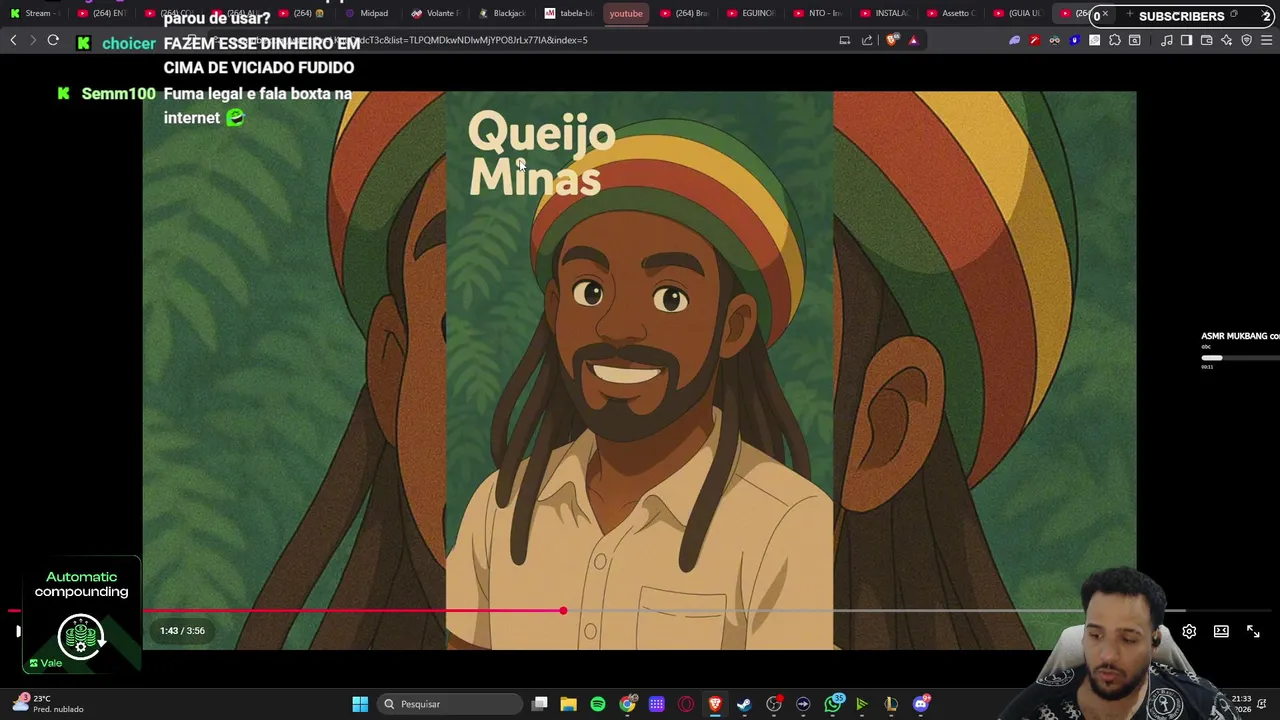Switch to the EGUINOR tab
Screen dimensions: 1280x720
[751, 13]
